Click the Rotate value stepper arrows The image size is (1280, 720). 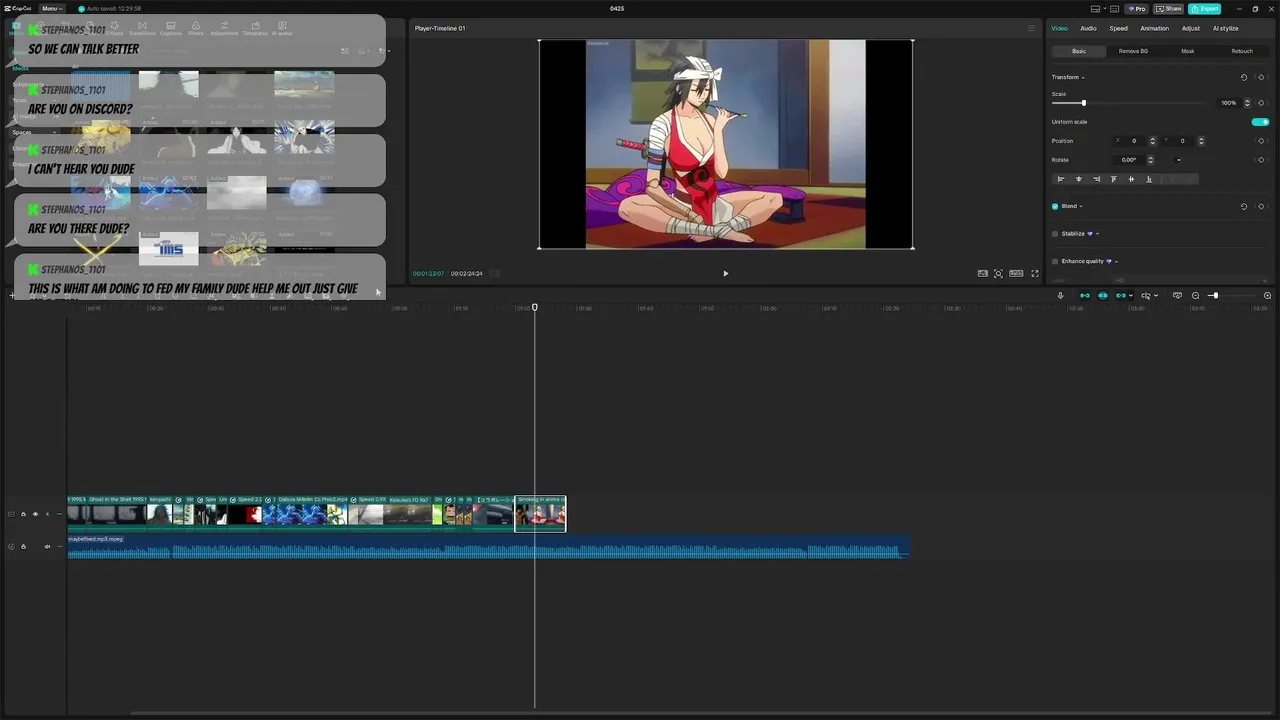tap(1150, 160)
